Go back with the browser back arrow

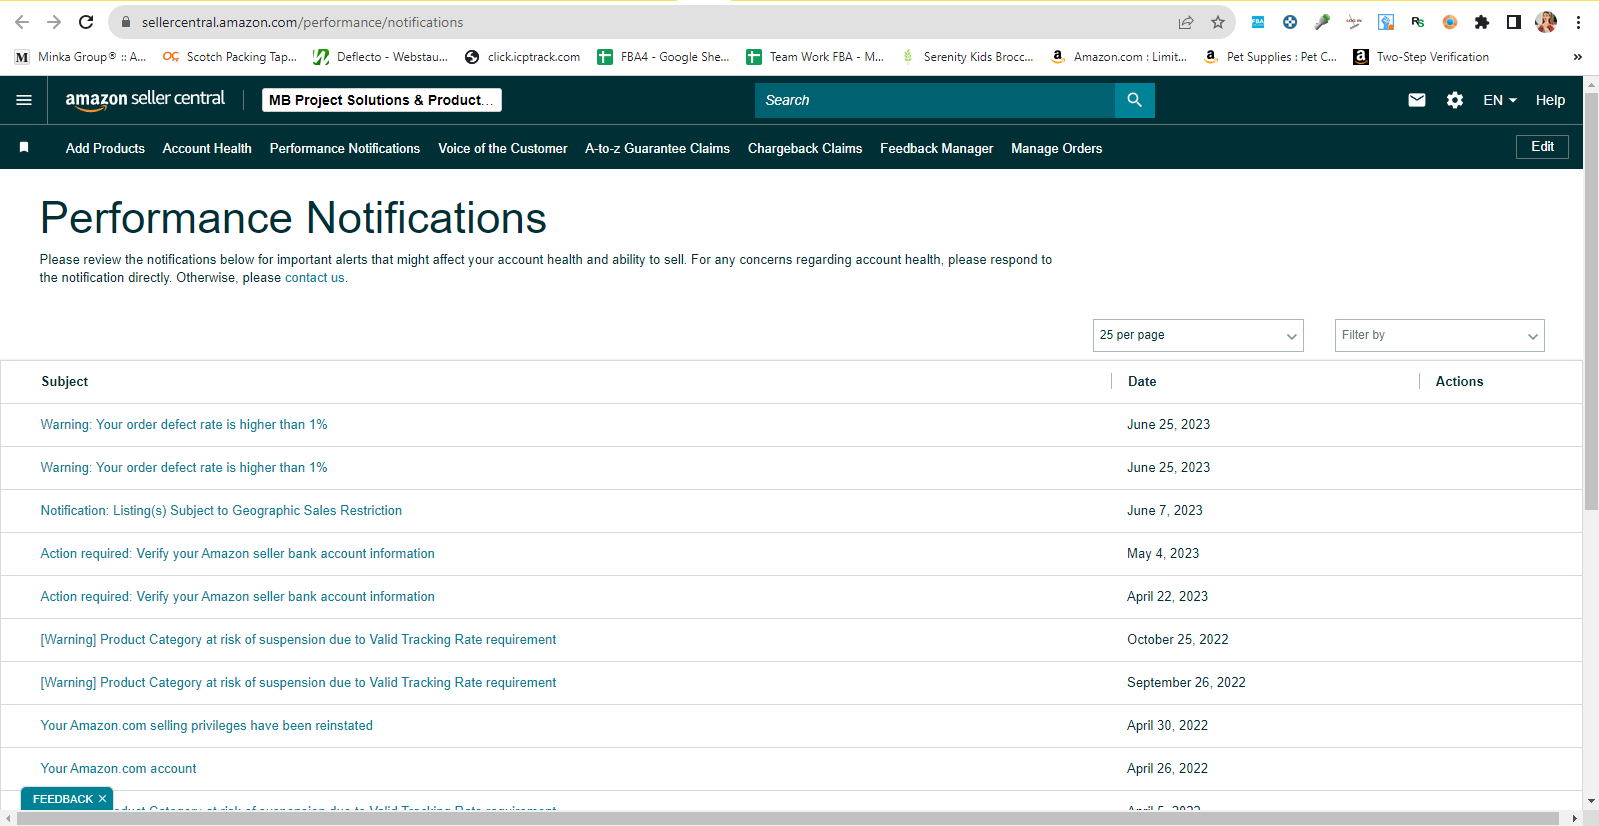[22, 22]
